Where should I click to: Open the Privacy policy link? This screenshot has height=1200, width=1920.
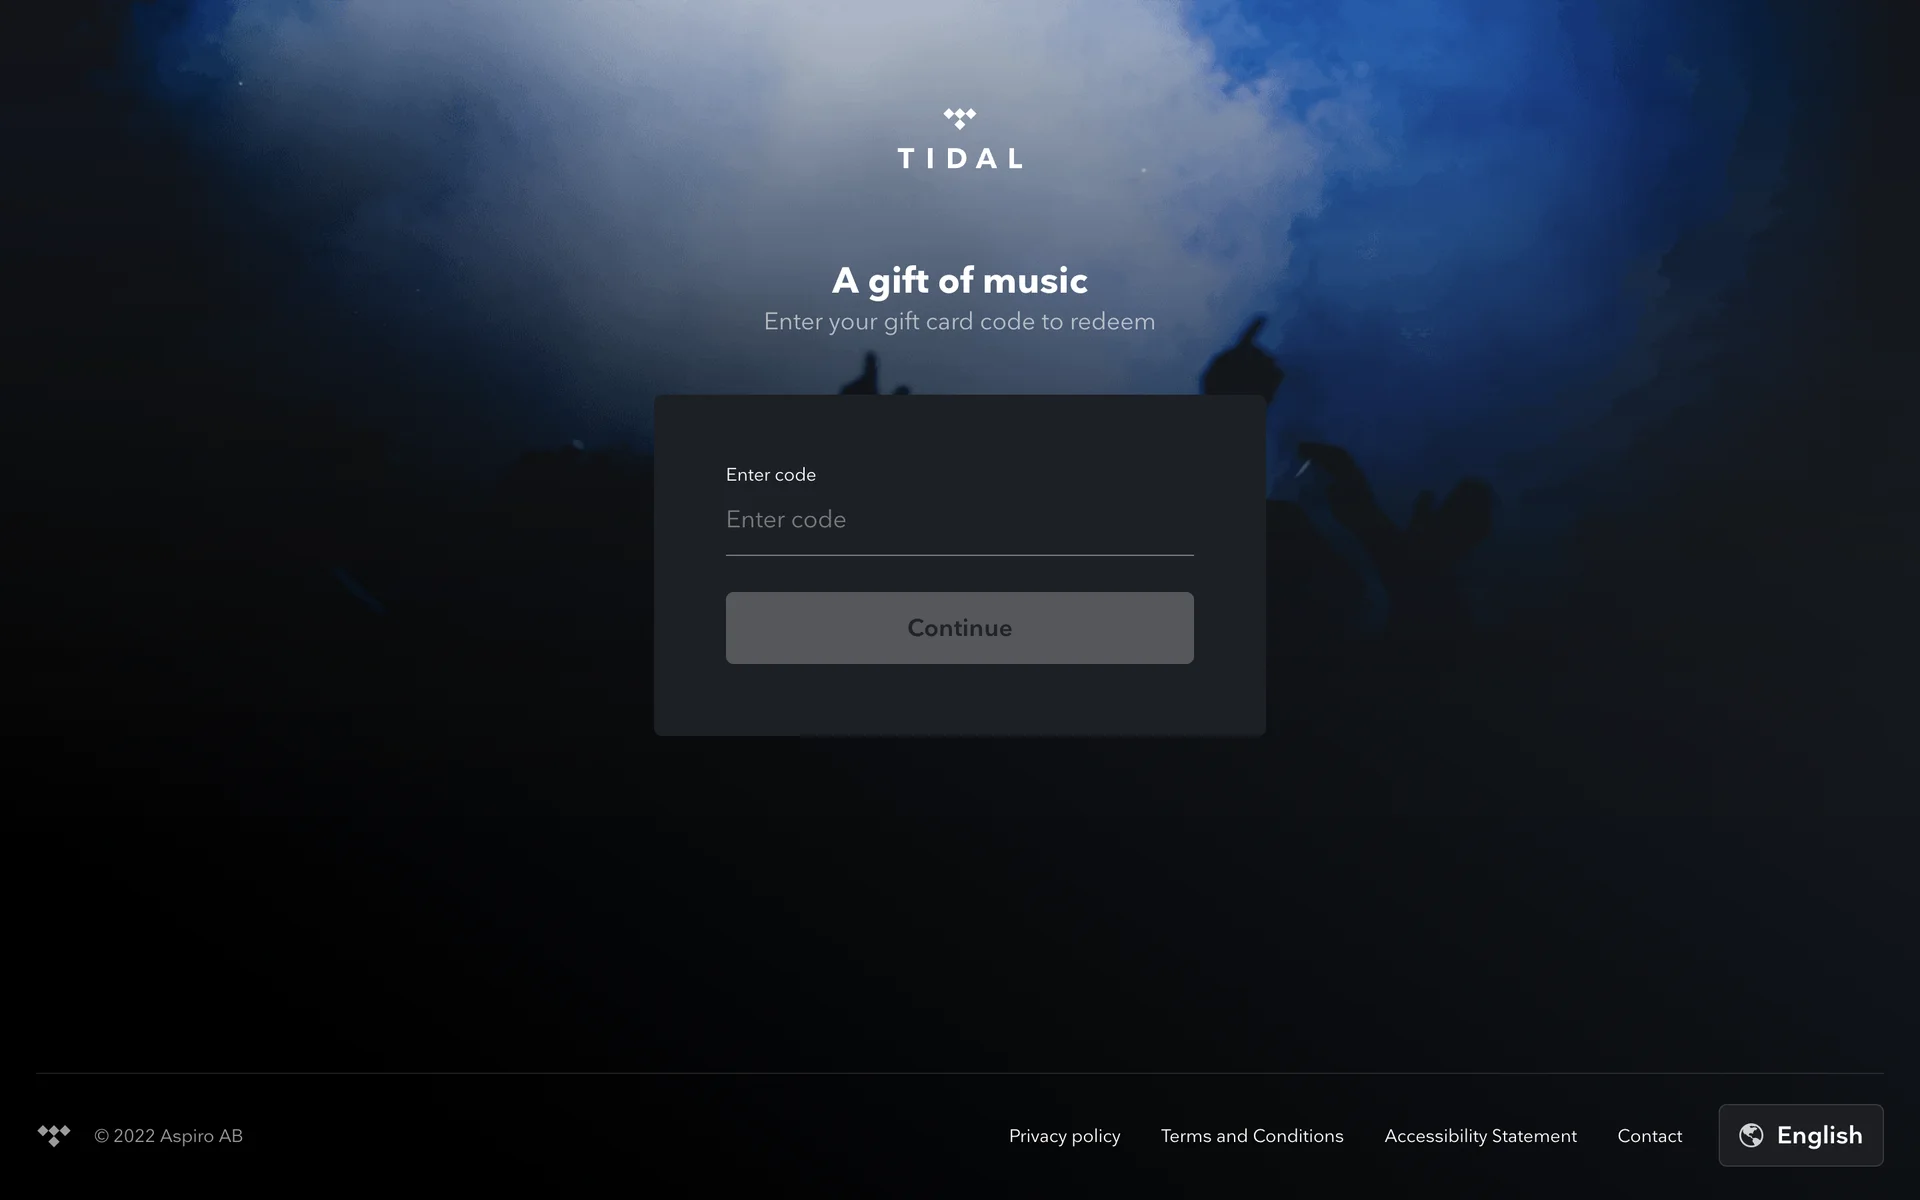pos(1064,1136)
